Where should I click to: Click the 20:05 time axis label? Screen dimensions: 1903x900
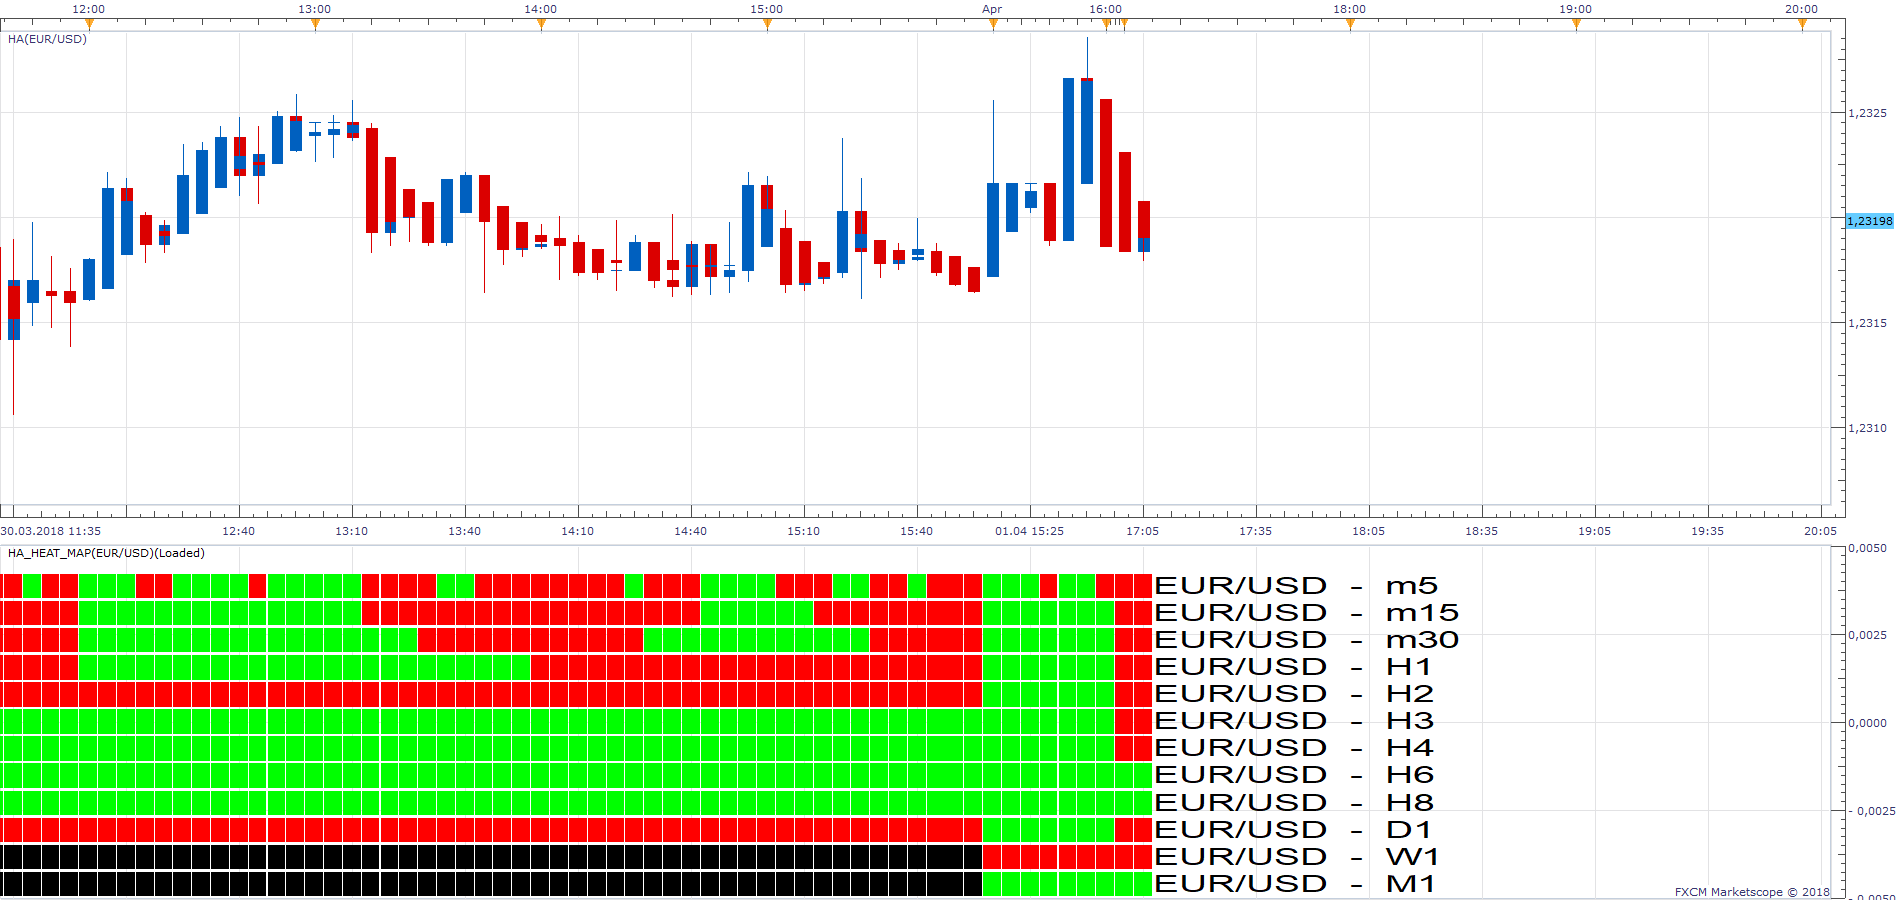coord(1820,531)
